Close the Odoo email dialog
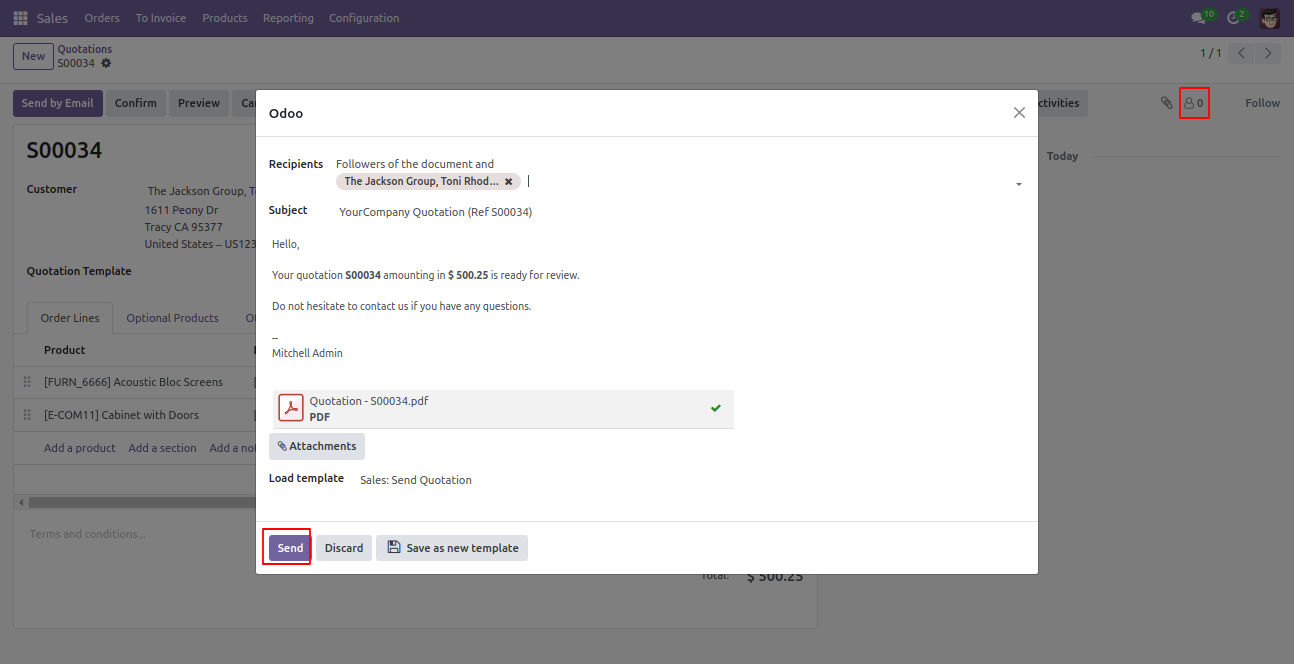Viewport: 1294px width, 664px height. [1019, 113]
